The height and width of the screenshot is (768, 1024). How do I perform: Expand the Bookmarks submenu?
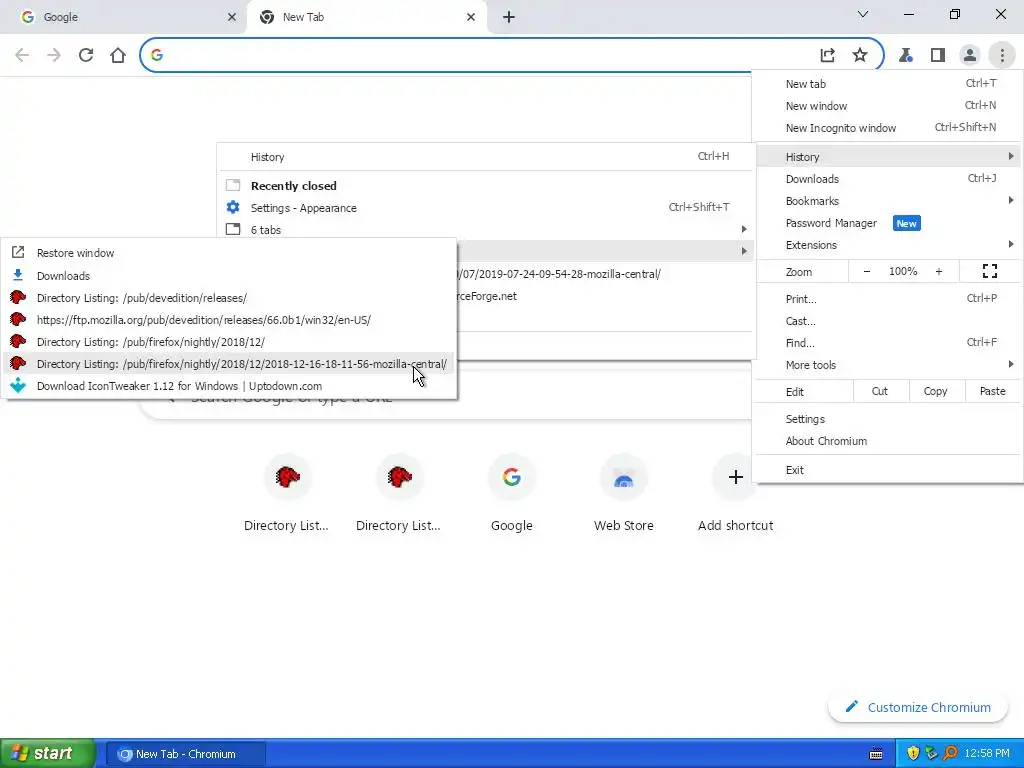point(888,201)
